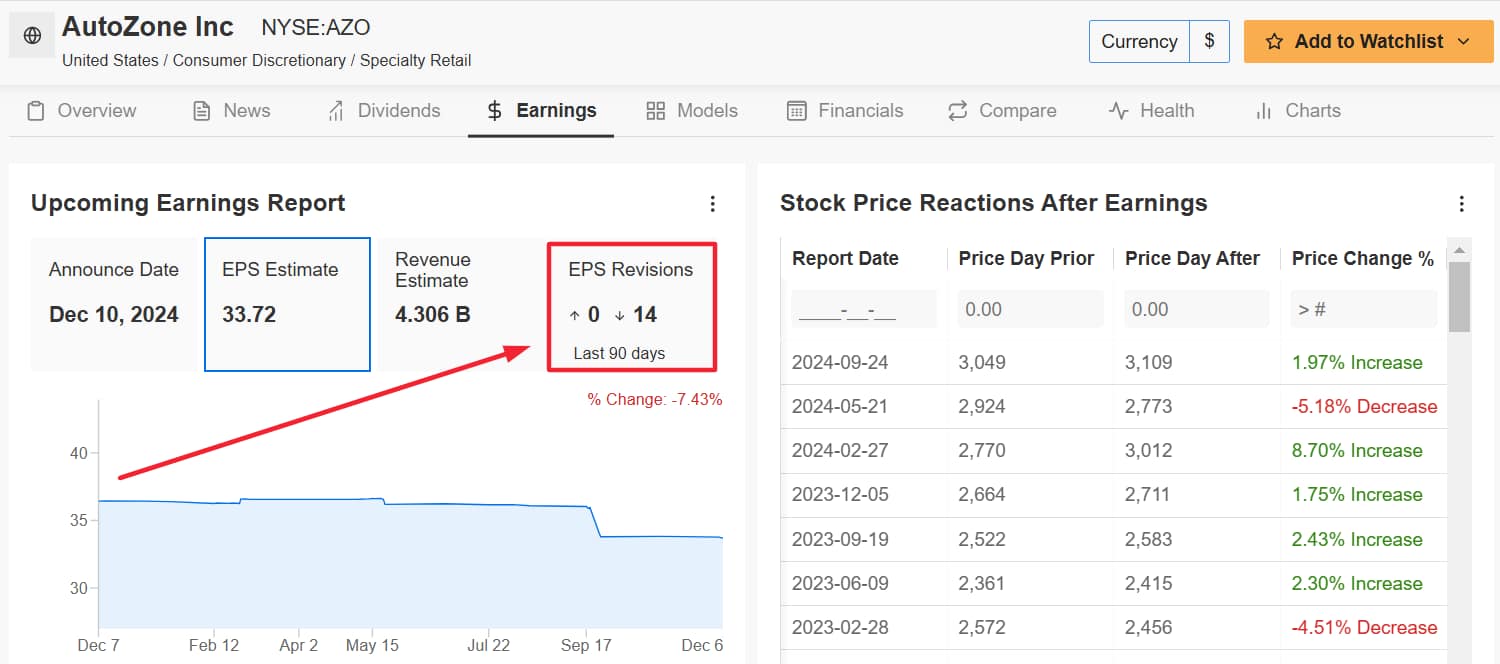Click the NYSE:AZO ticker text
Image resolution: width=1500 pixels, height=664 pixels.
315,27
